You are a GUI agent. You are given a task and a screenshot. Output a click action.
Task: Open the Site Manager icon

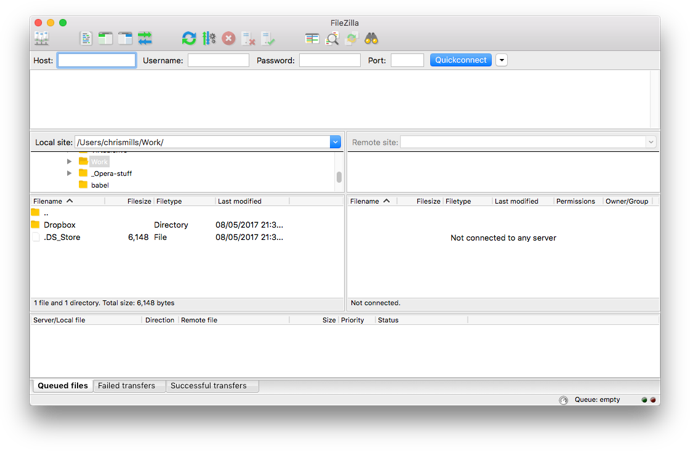[42, 39]
